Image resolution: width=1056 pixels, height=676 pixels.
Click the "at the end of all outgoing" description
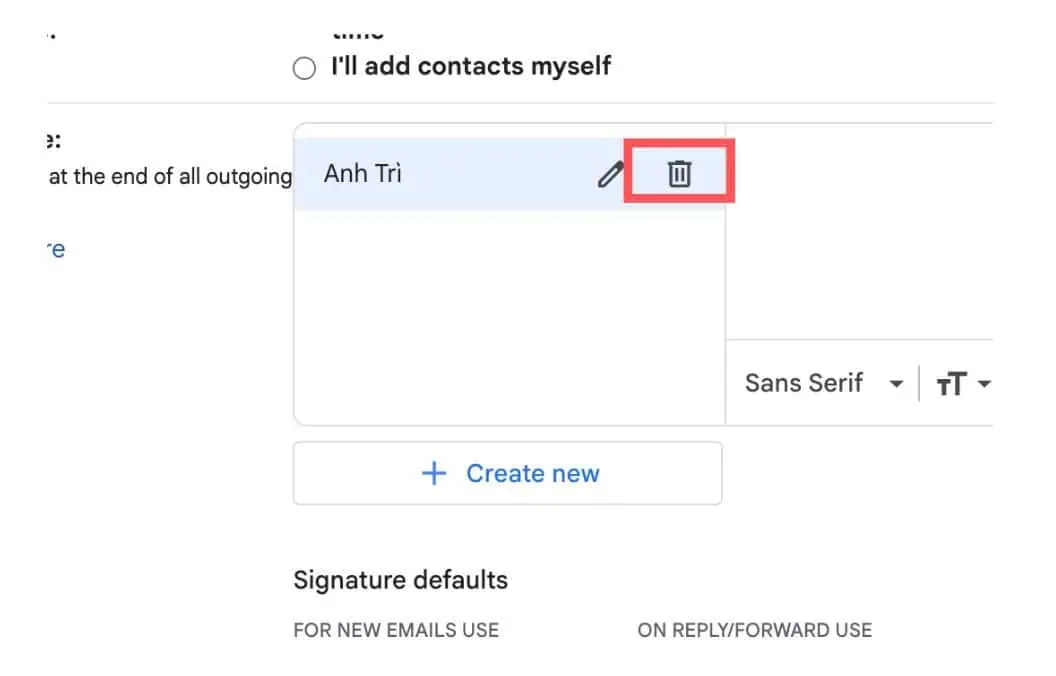click(170, 177)
